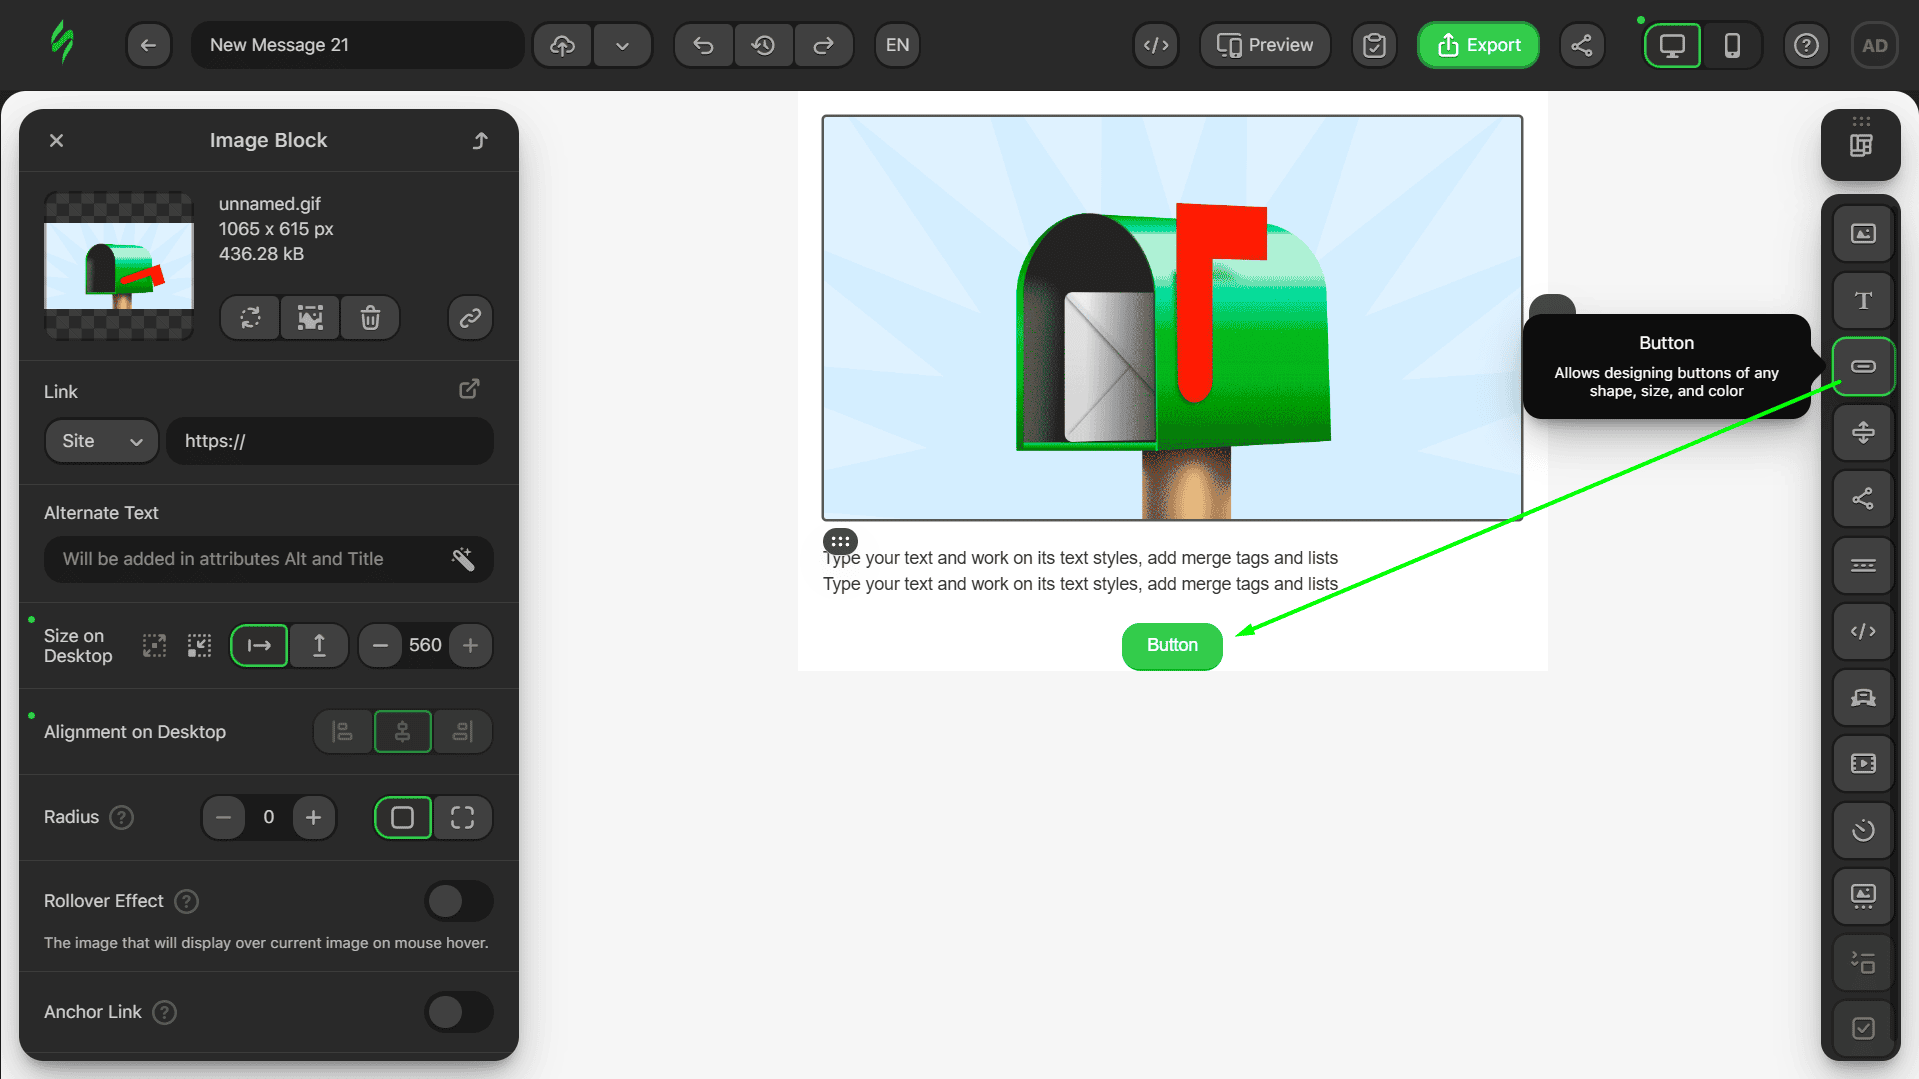Click the undo icon in the toolbar
Screen dimensions: 1919x1079
pos(702,45)
